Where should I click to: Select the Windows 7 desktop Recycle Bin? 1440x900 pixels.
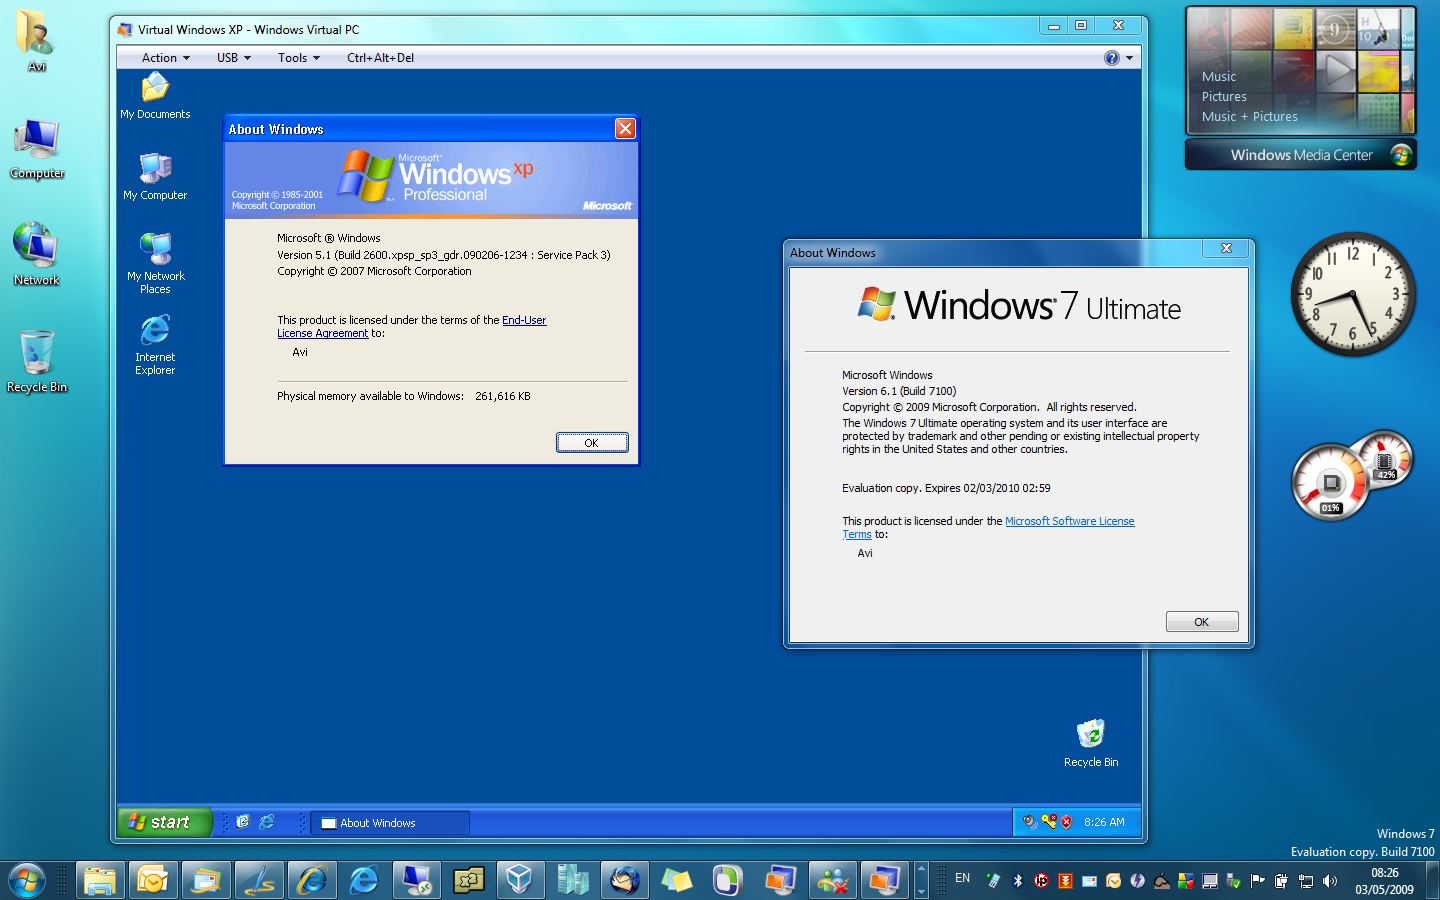pyautogui.click(x=37, y=361)
